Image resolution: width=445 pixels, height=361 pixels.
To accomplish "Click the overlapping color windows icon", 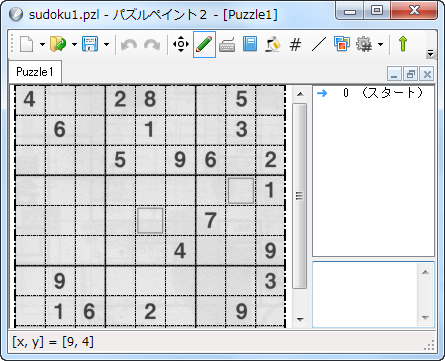I will click(342, 44).
